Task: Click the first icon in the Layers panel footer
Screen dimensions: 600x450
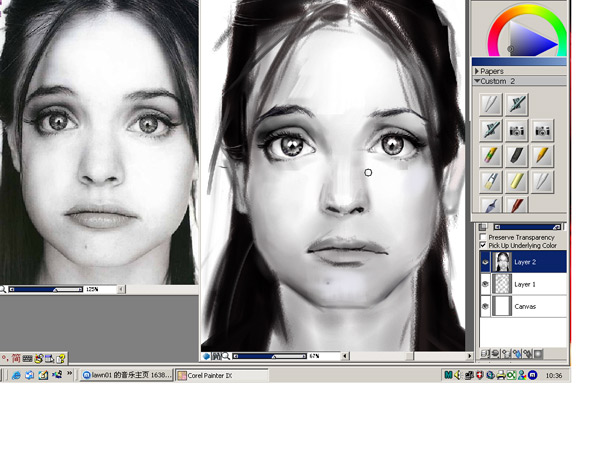Action: [485, 354]
